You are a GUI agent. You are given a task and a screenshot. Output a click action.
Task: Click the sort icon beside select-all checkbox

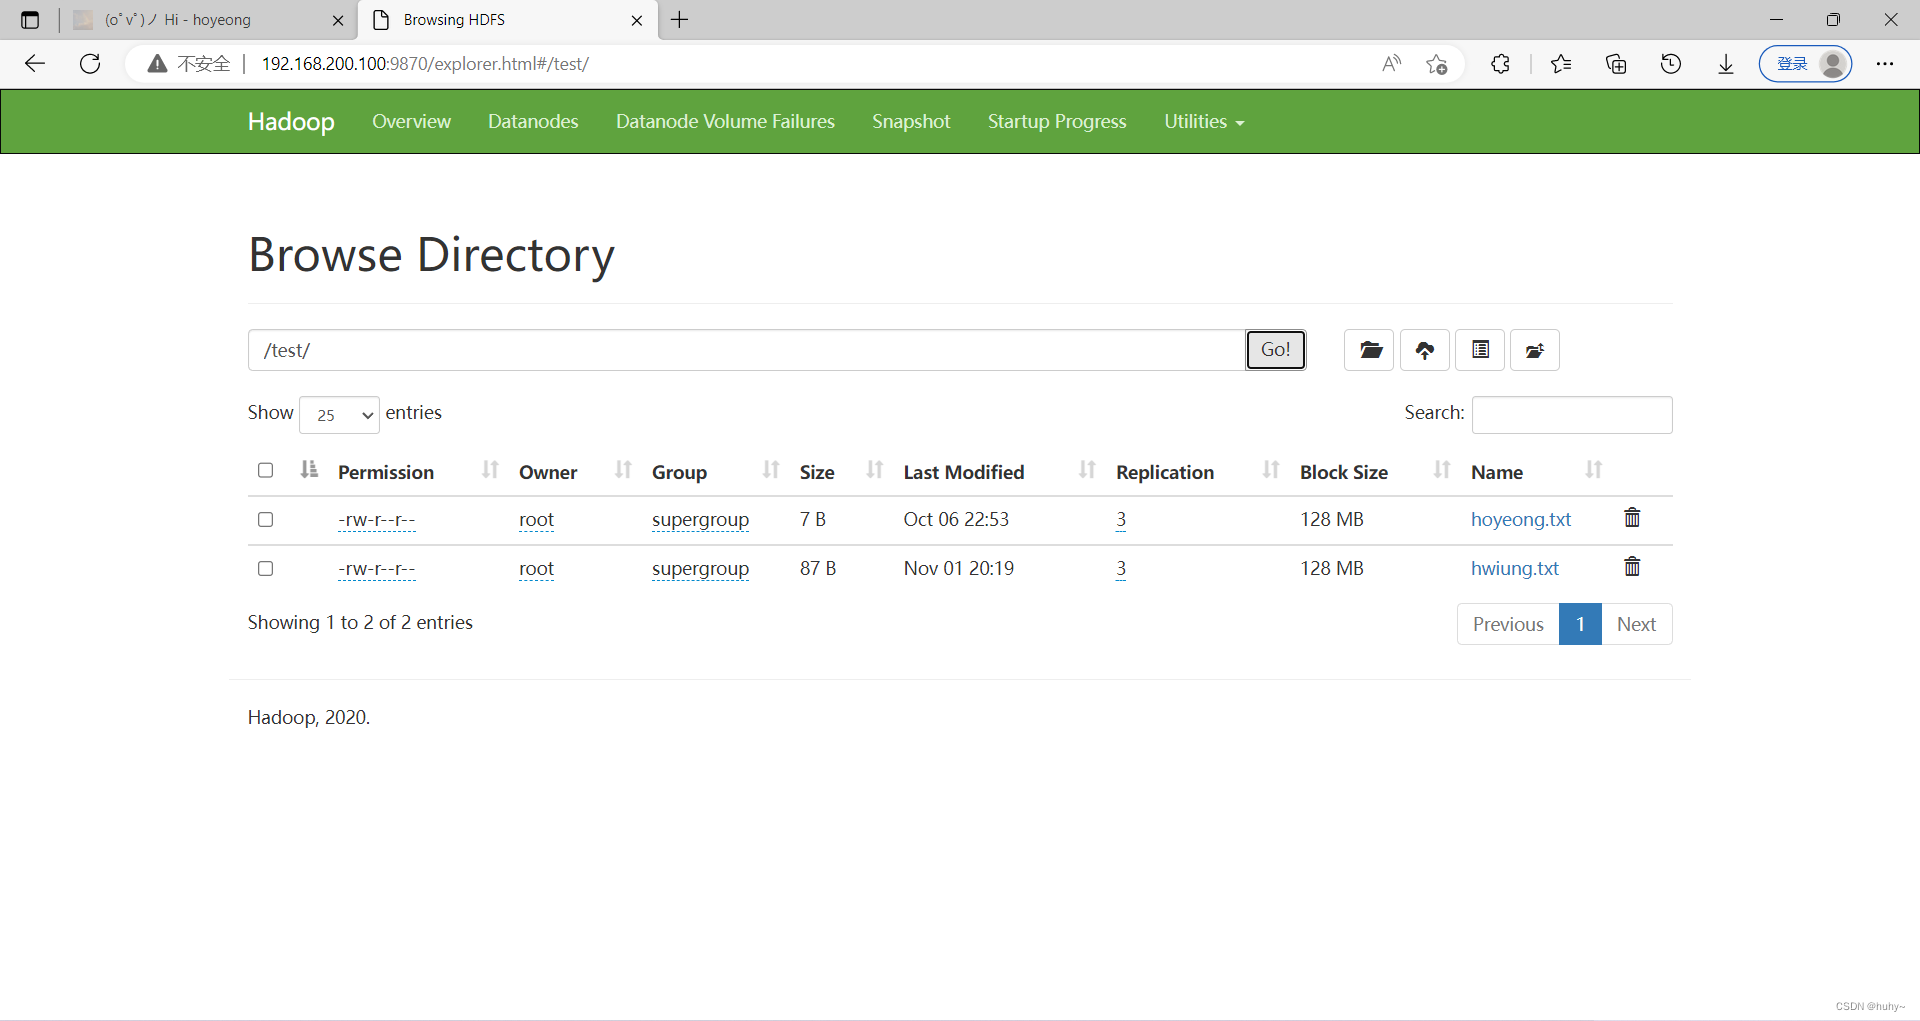point(309,470)
